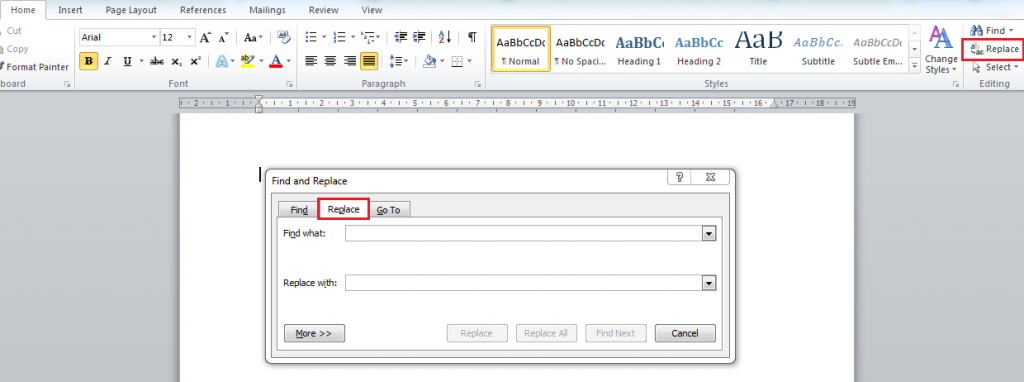Viewport: 1024px width, 382px height.
Task: Apply Underline formatting
Action: (x=127, y=61)
